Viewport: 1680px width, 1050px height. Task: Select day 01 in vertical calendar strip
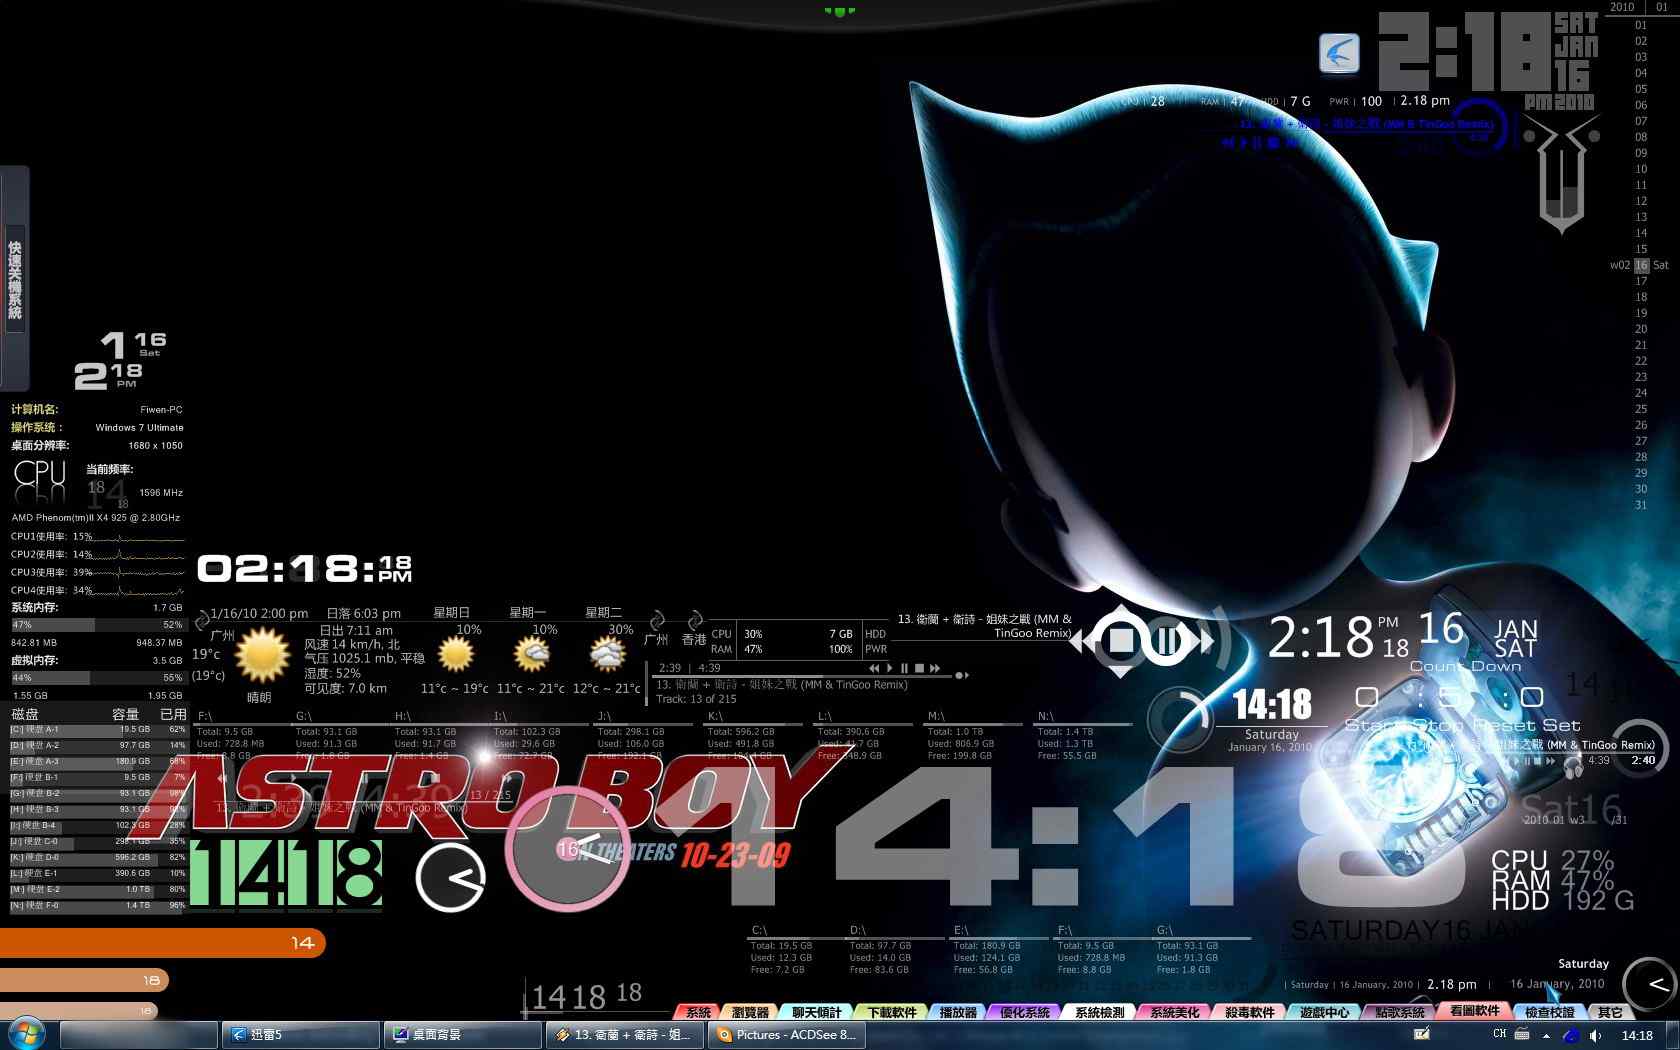[x=1640, y=25]
